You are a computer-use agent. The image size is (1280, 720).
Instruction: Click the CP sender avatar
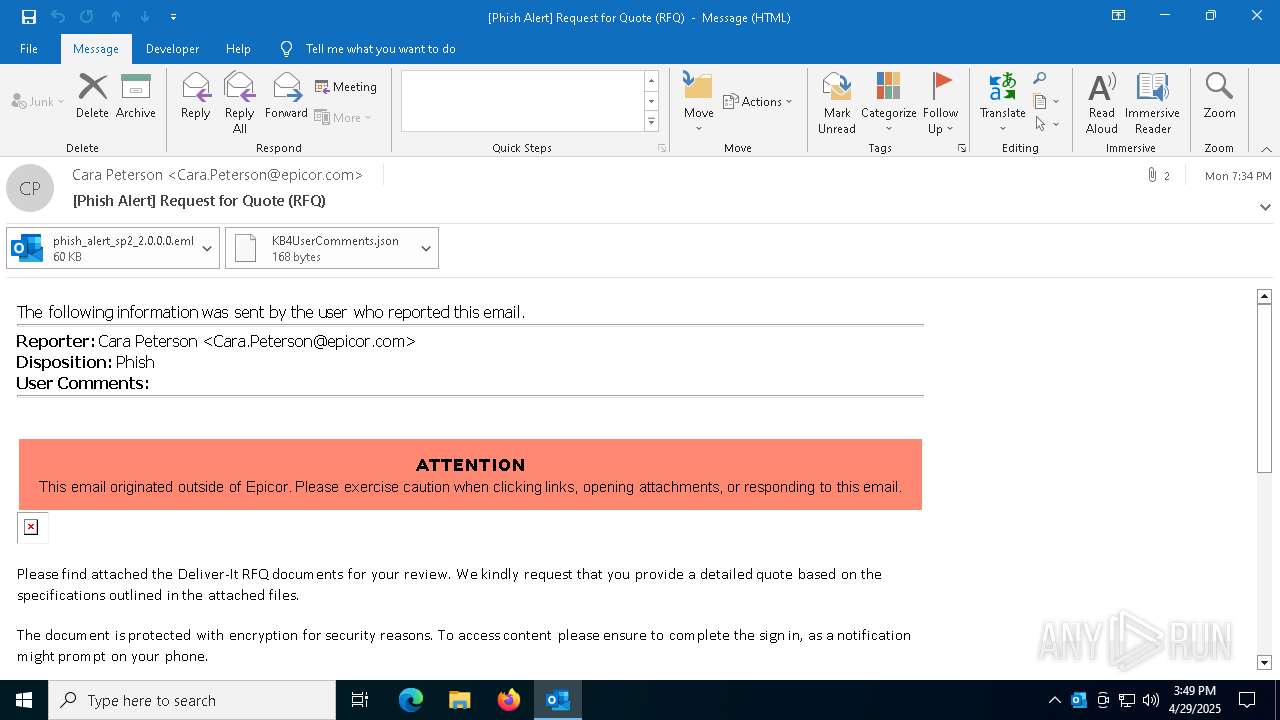point(30,188)
